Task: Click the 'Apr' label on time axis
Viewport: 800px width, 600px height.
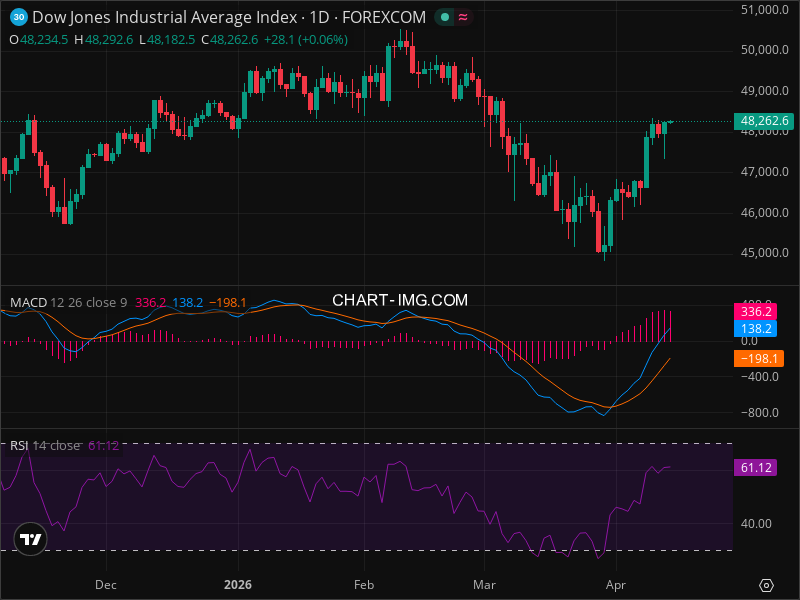Action: pos(616,585)
